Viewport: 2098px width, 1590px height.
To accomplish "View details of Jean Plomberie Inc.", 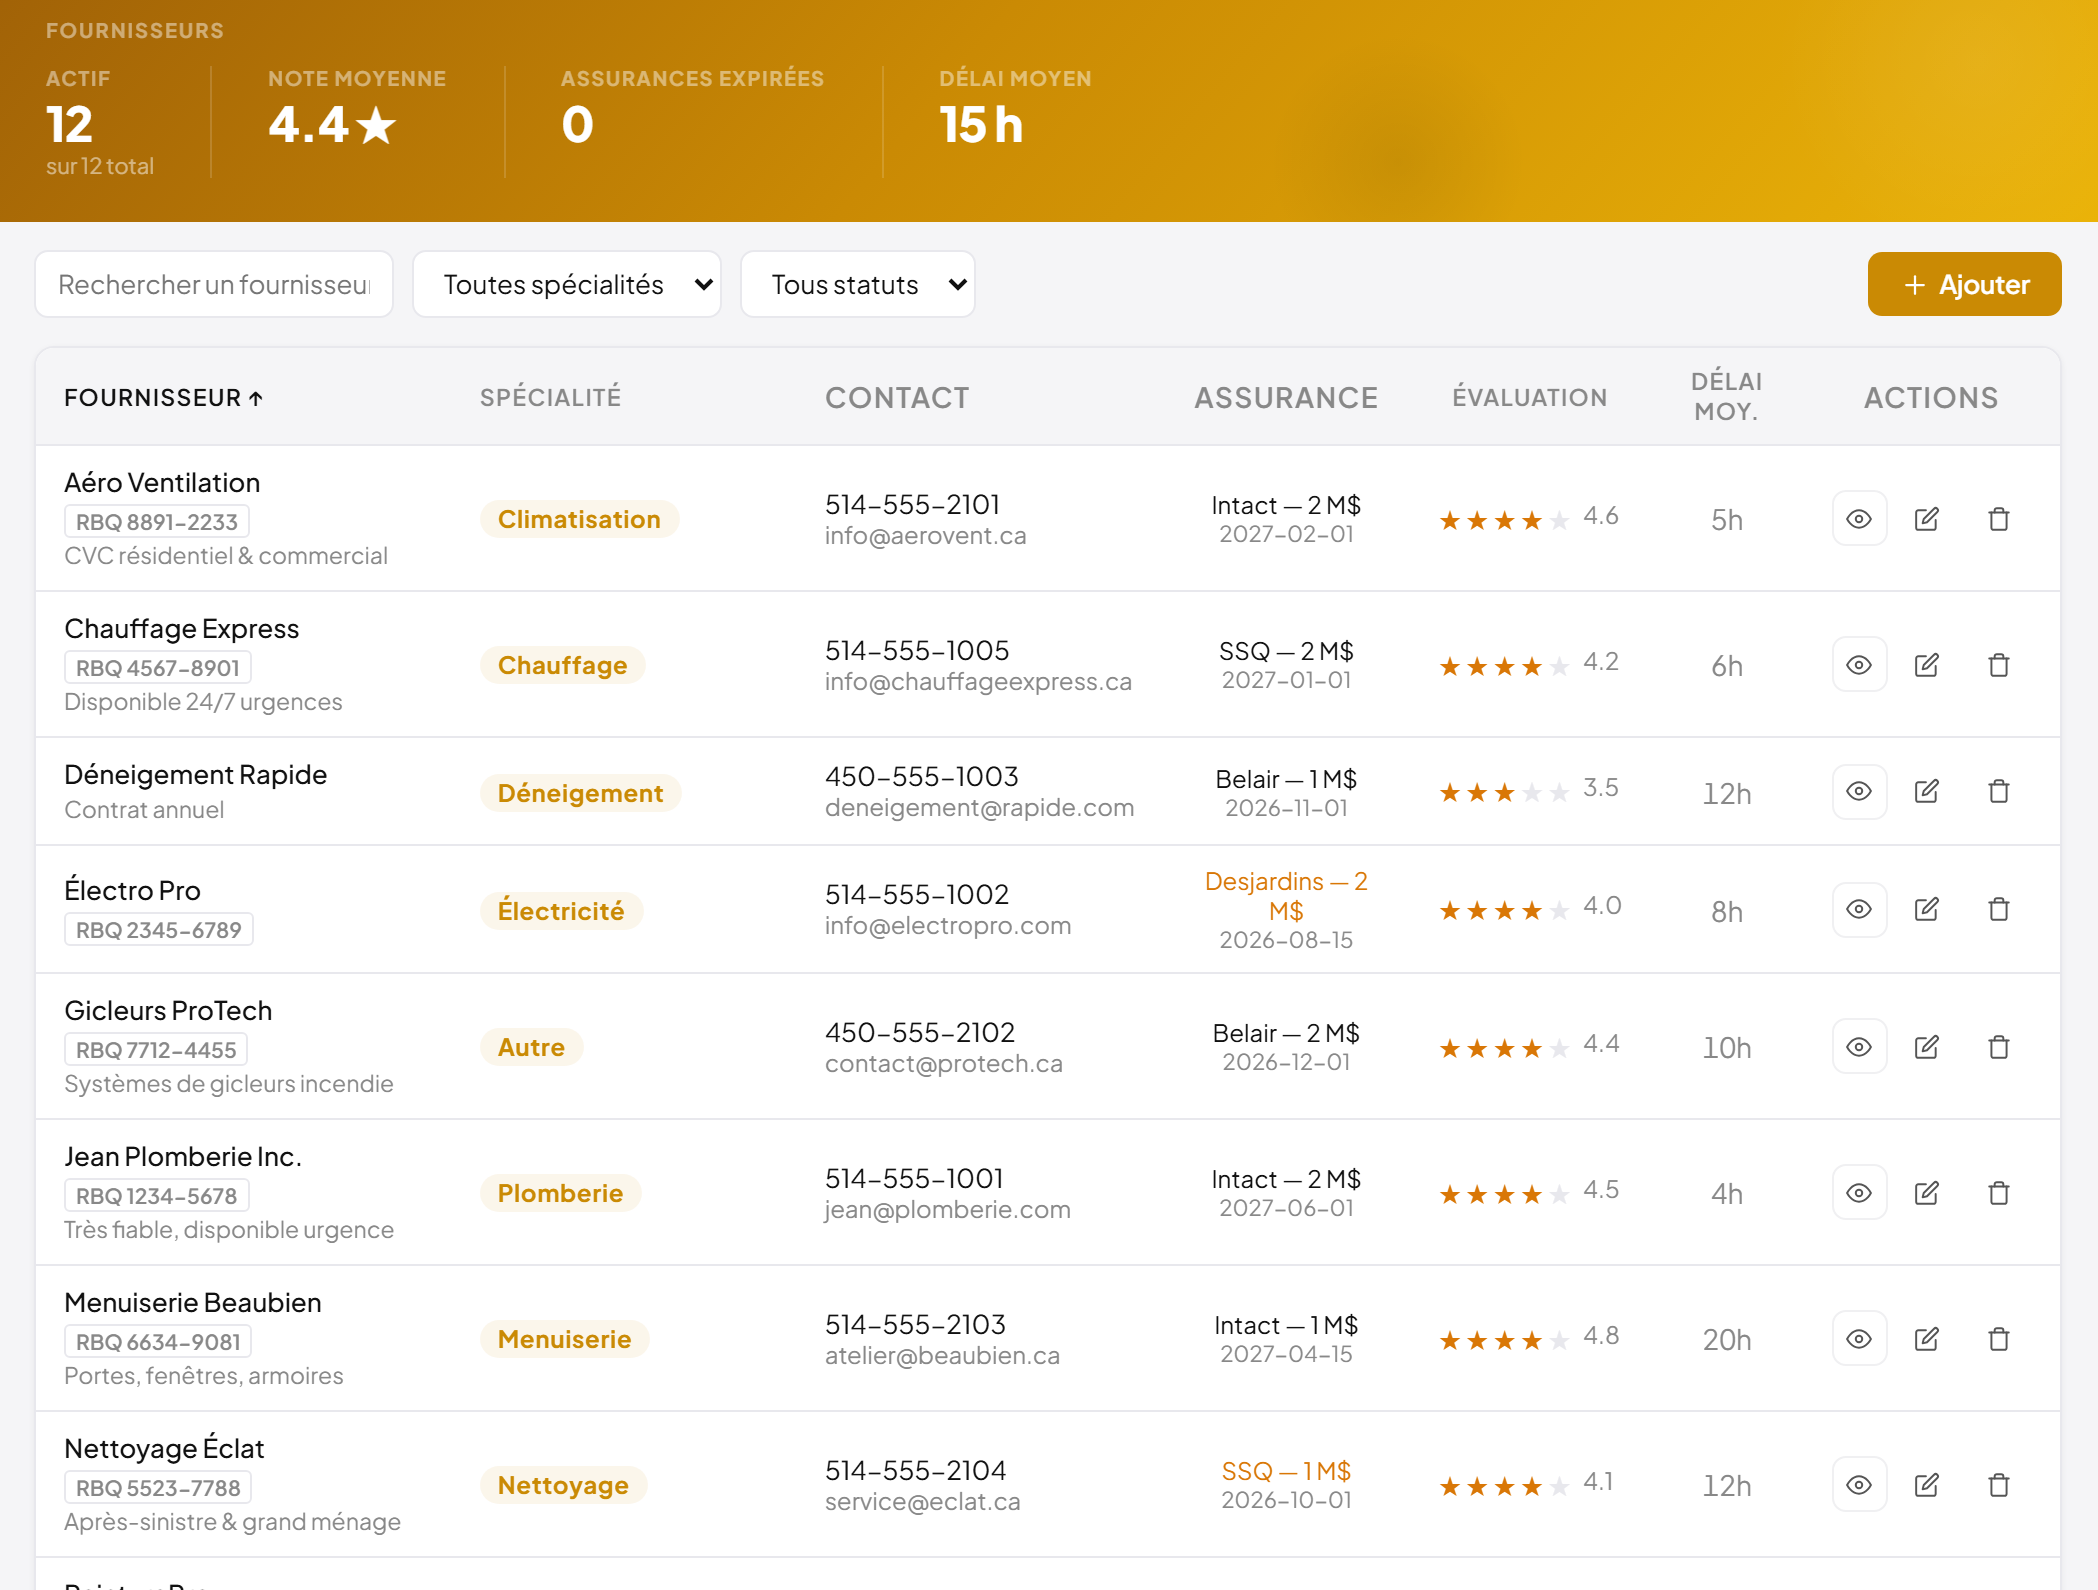I will (x=1859, y=1193).
